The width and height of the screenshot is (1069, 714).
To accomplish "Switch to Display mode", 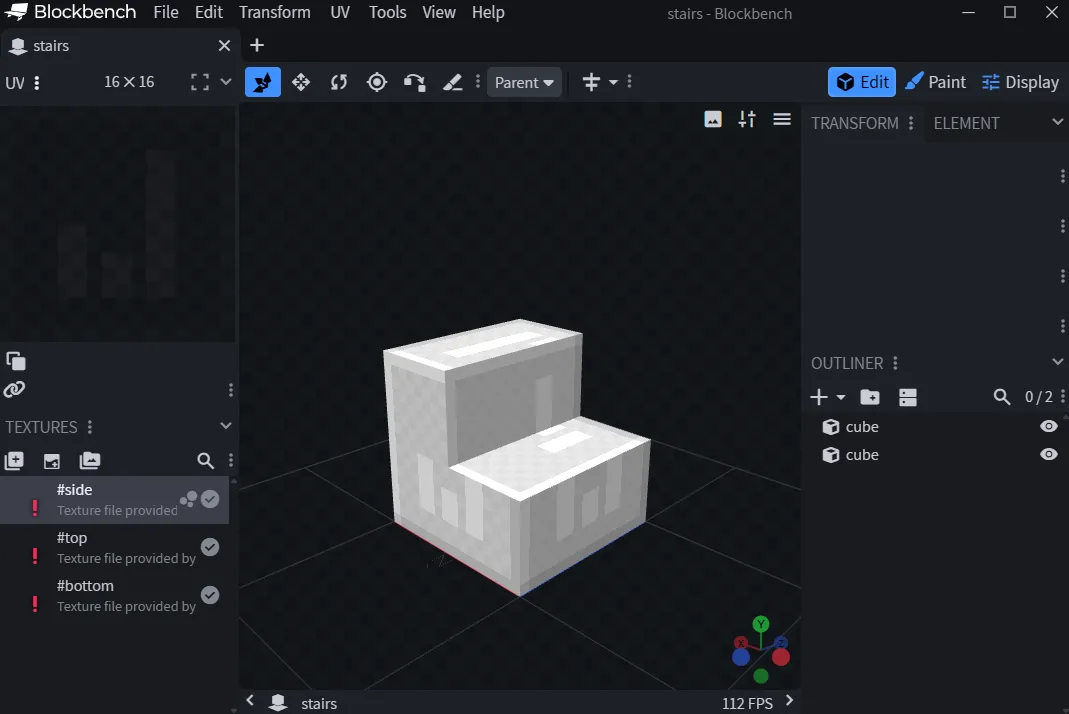I will [x=1020, y=82].
